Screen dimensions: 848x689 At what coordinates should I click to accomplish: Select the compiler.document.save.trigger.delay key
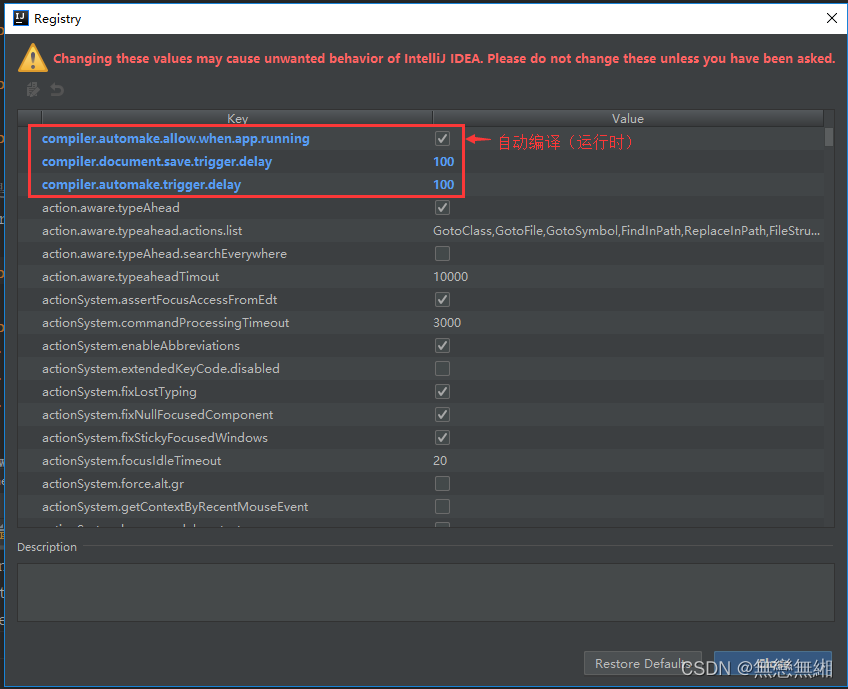coord(157,162)
